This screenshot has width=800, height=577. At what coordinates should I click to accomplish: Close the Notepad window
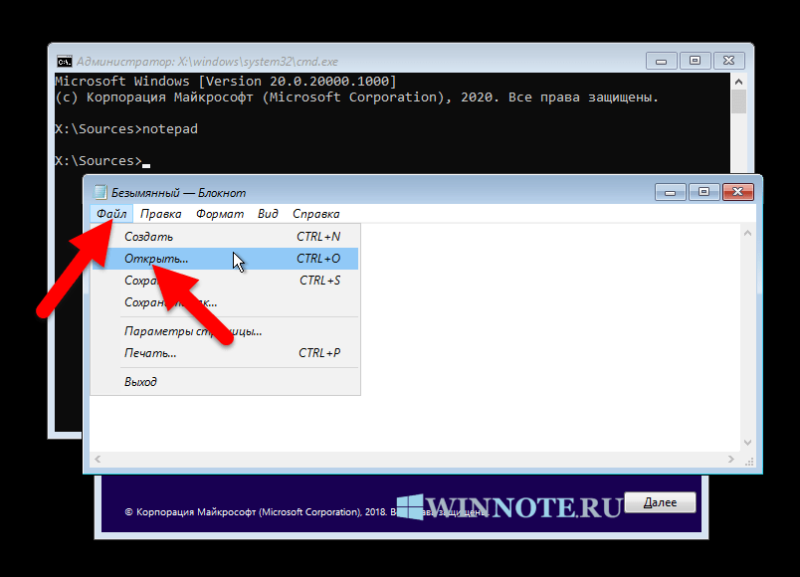click(738, 192)
